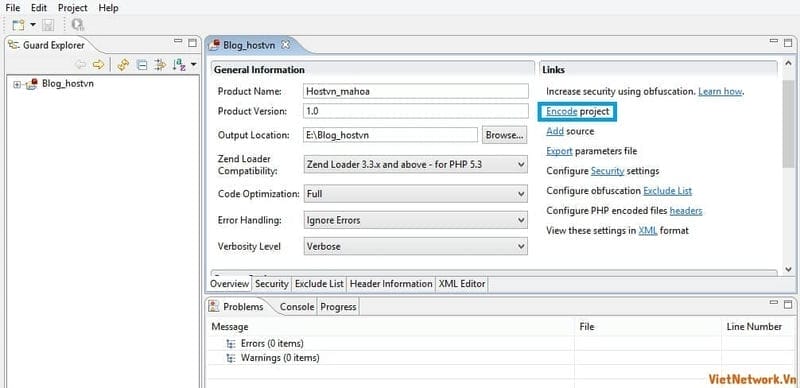
Task: Click the Save icon in toolbar
Action: tap(48, 25)
